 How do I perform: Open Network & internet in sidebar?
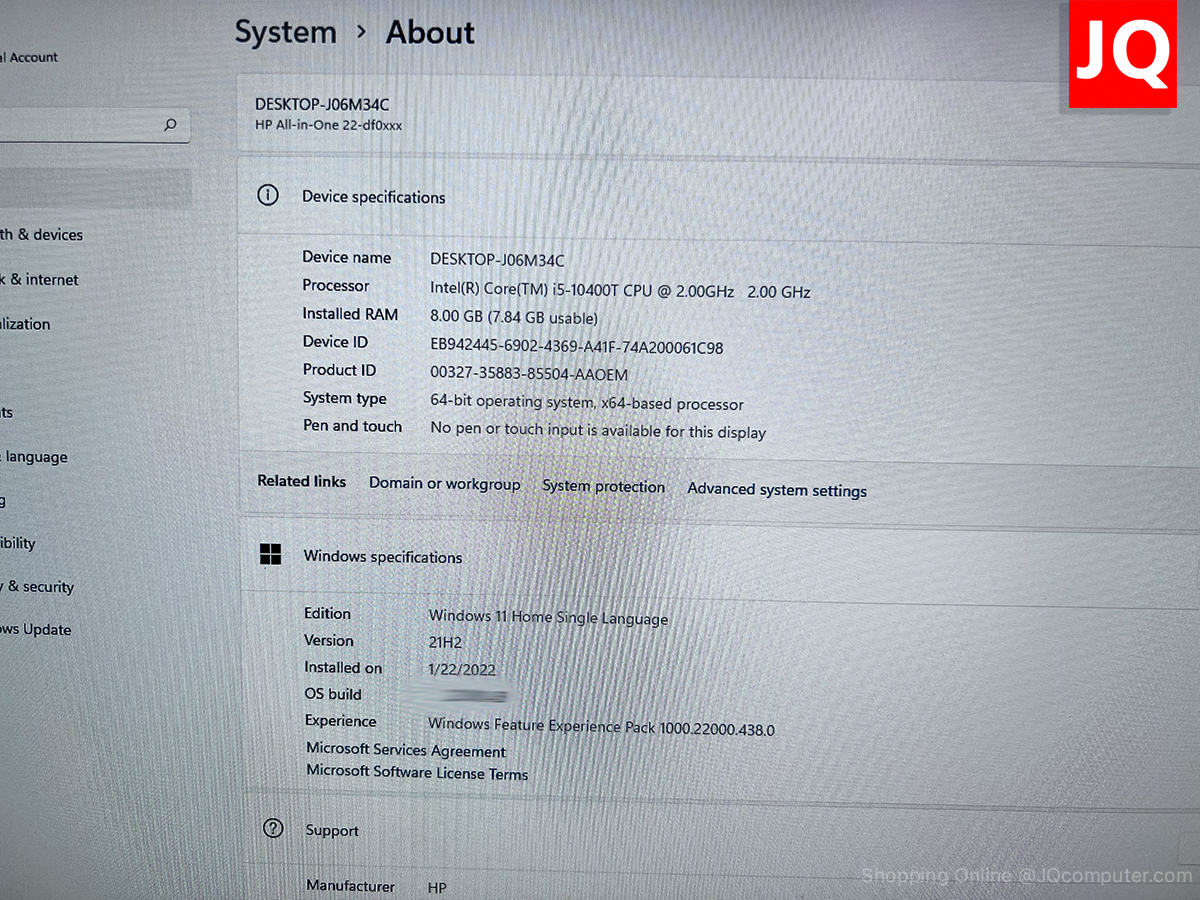pos(39,280)
